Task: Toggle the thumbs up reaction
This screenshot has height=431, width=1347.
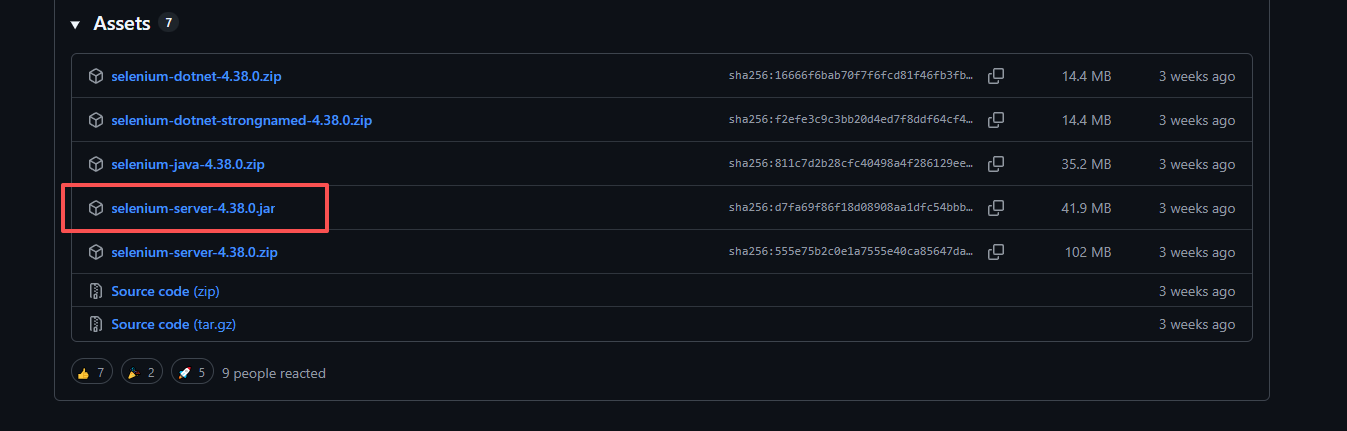Action: tap(91, 373)
